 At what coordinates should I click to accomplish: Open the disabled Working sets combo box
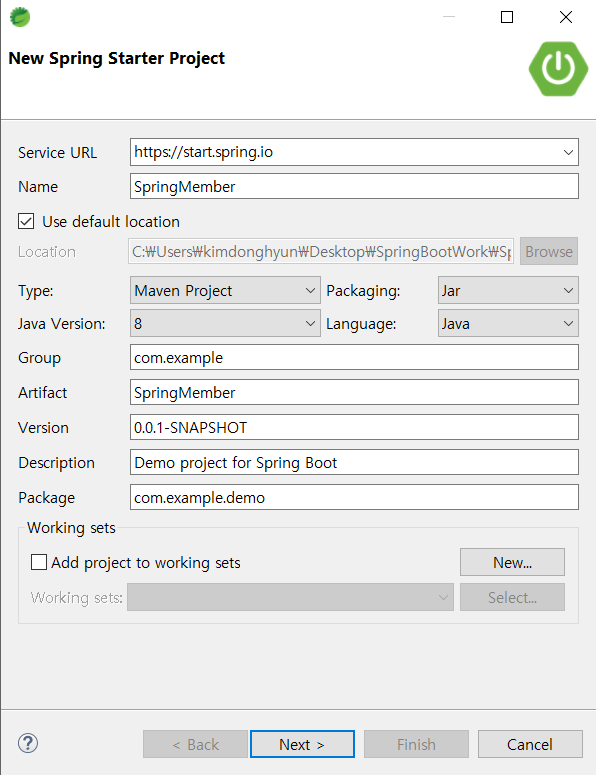coord(290,597)
